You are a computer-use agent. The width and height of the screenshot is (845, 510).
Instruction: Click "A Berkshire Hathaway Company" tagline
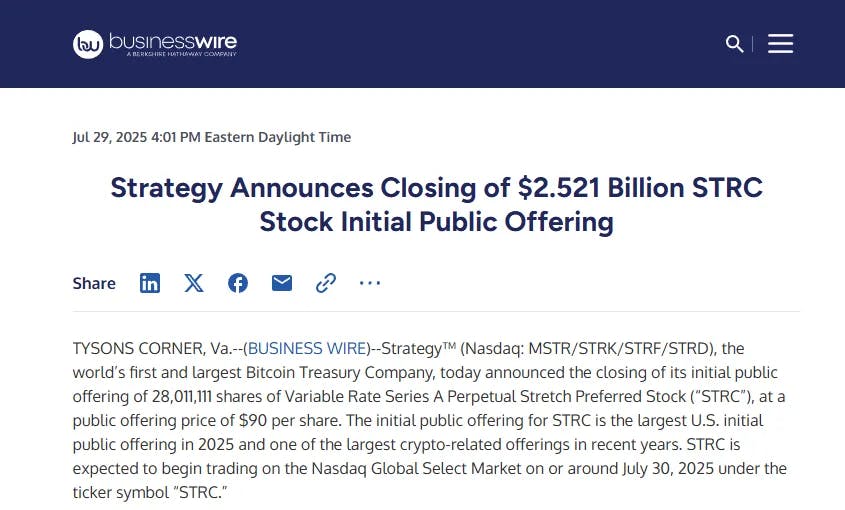(182, 54)
